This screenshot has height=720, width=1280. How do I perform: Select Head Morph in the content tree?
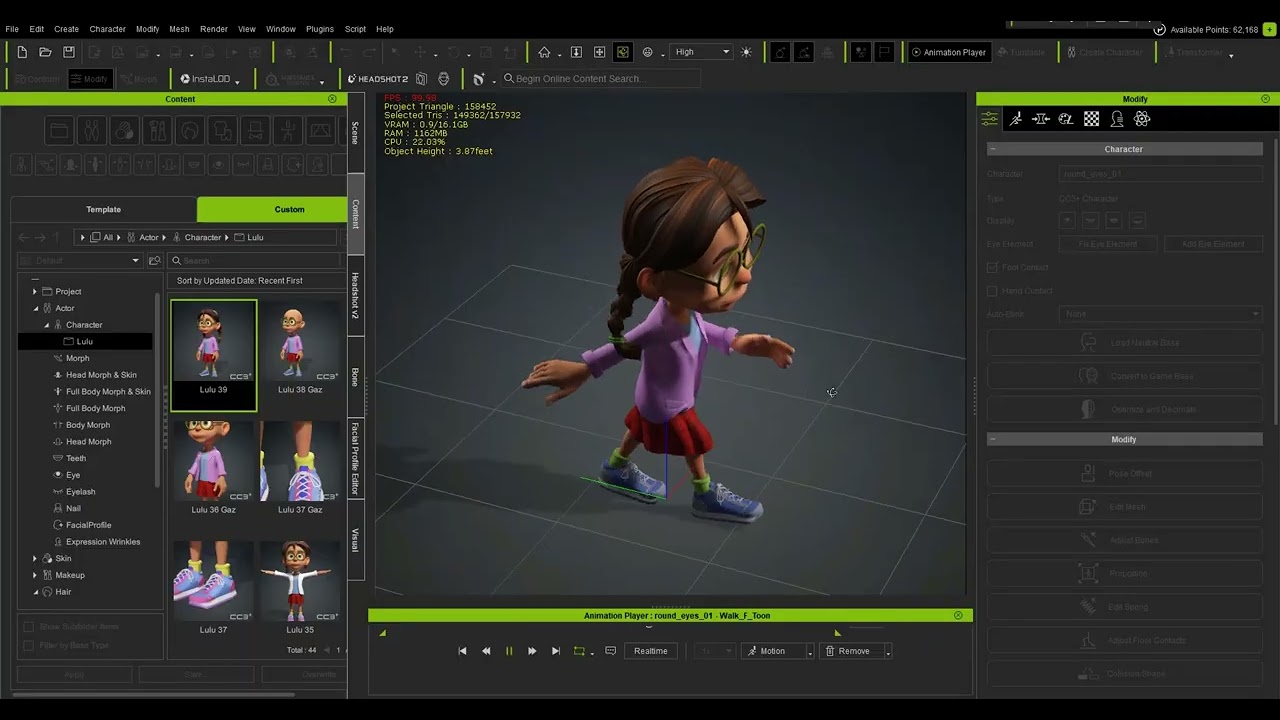point(89,442)
